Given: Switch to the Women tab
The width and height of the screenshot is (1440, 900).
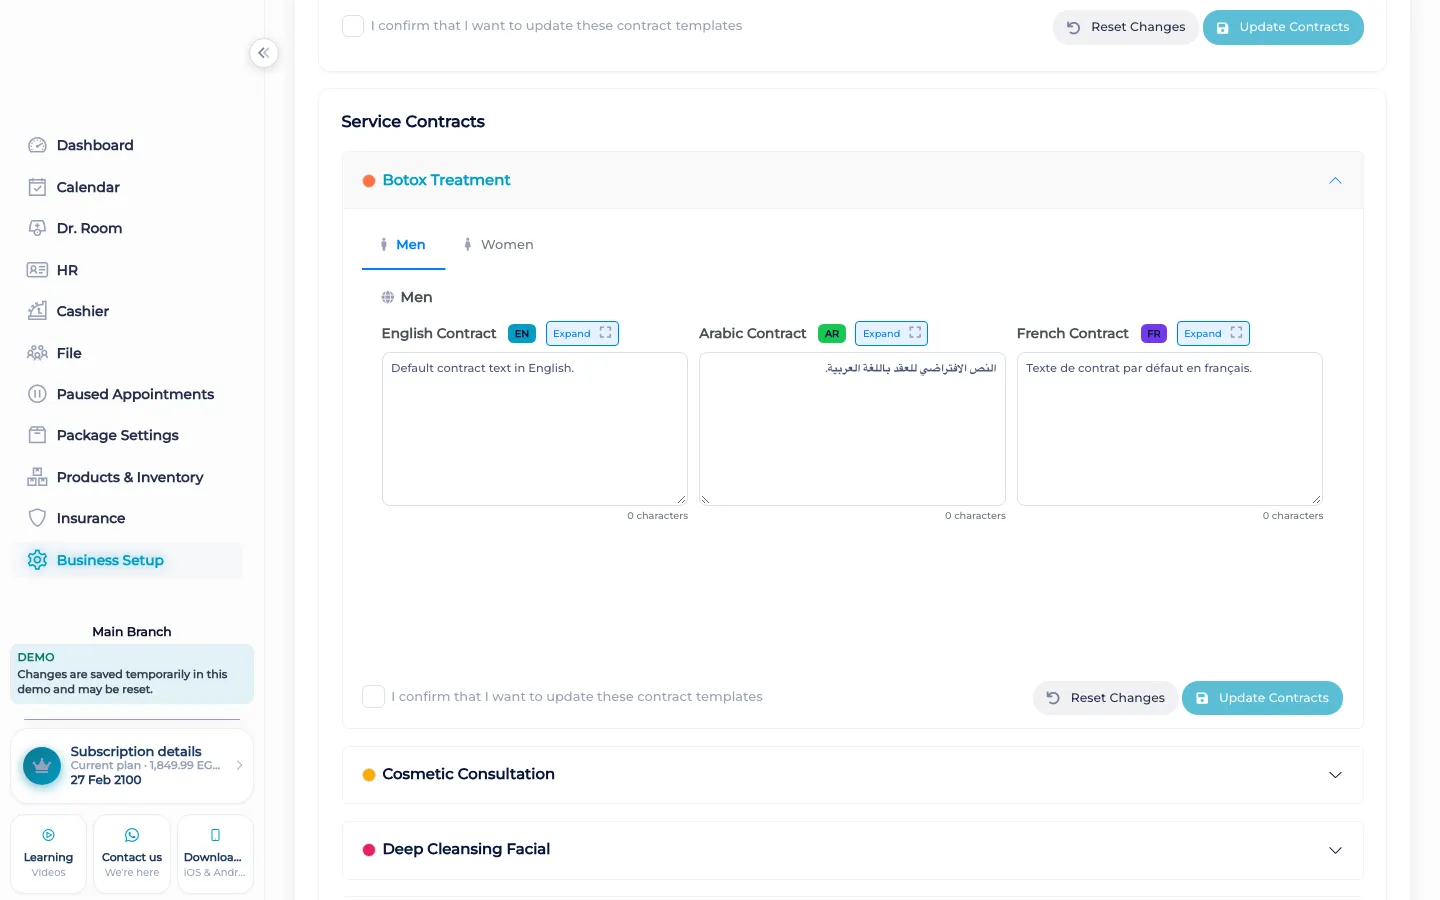Looking at the screenshot, I should [x=498, y=245].
